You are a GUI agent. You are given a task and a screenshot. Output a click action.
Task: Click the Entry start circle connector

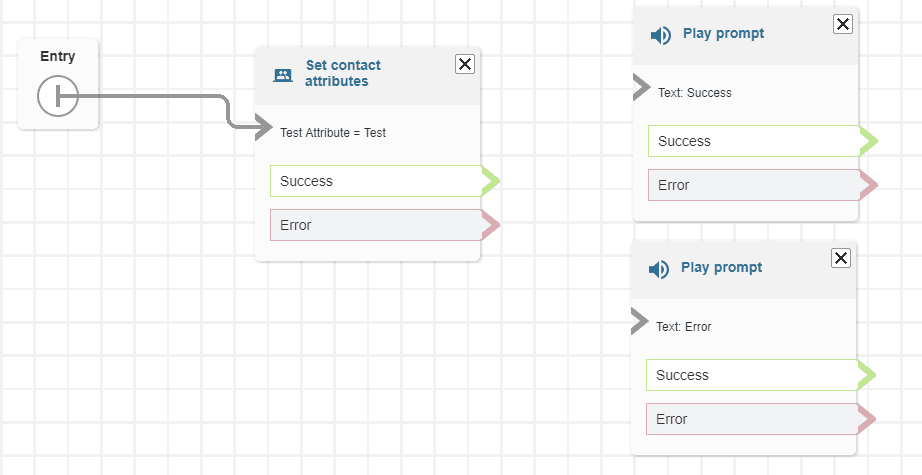coord(58,97)
